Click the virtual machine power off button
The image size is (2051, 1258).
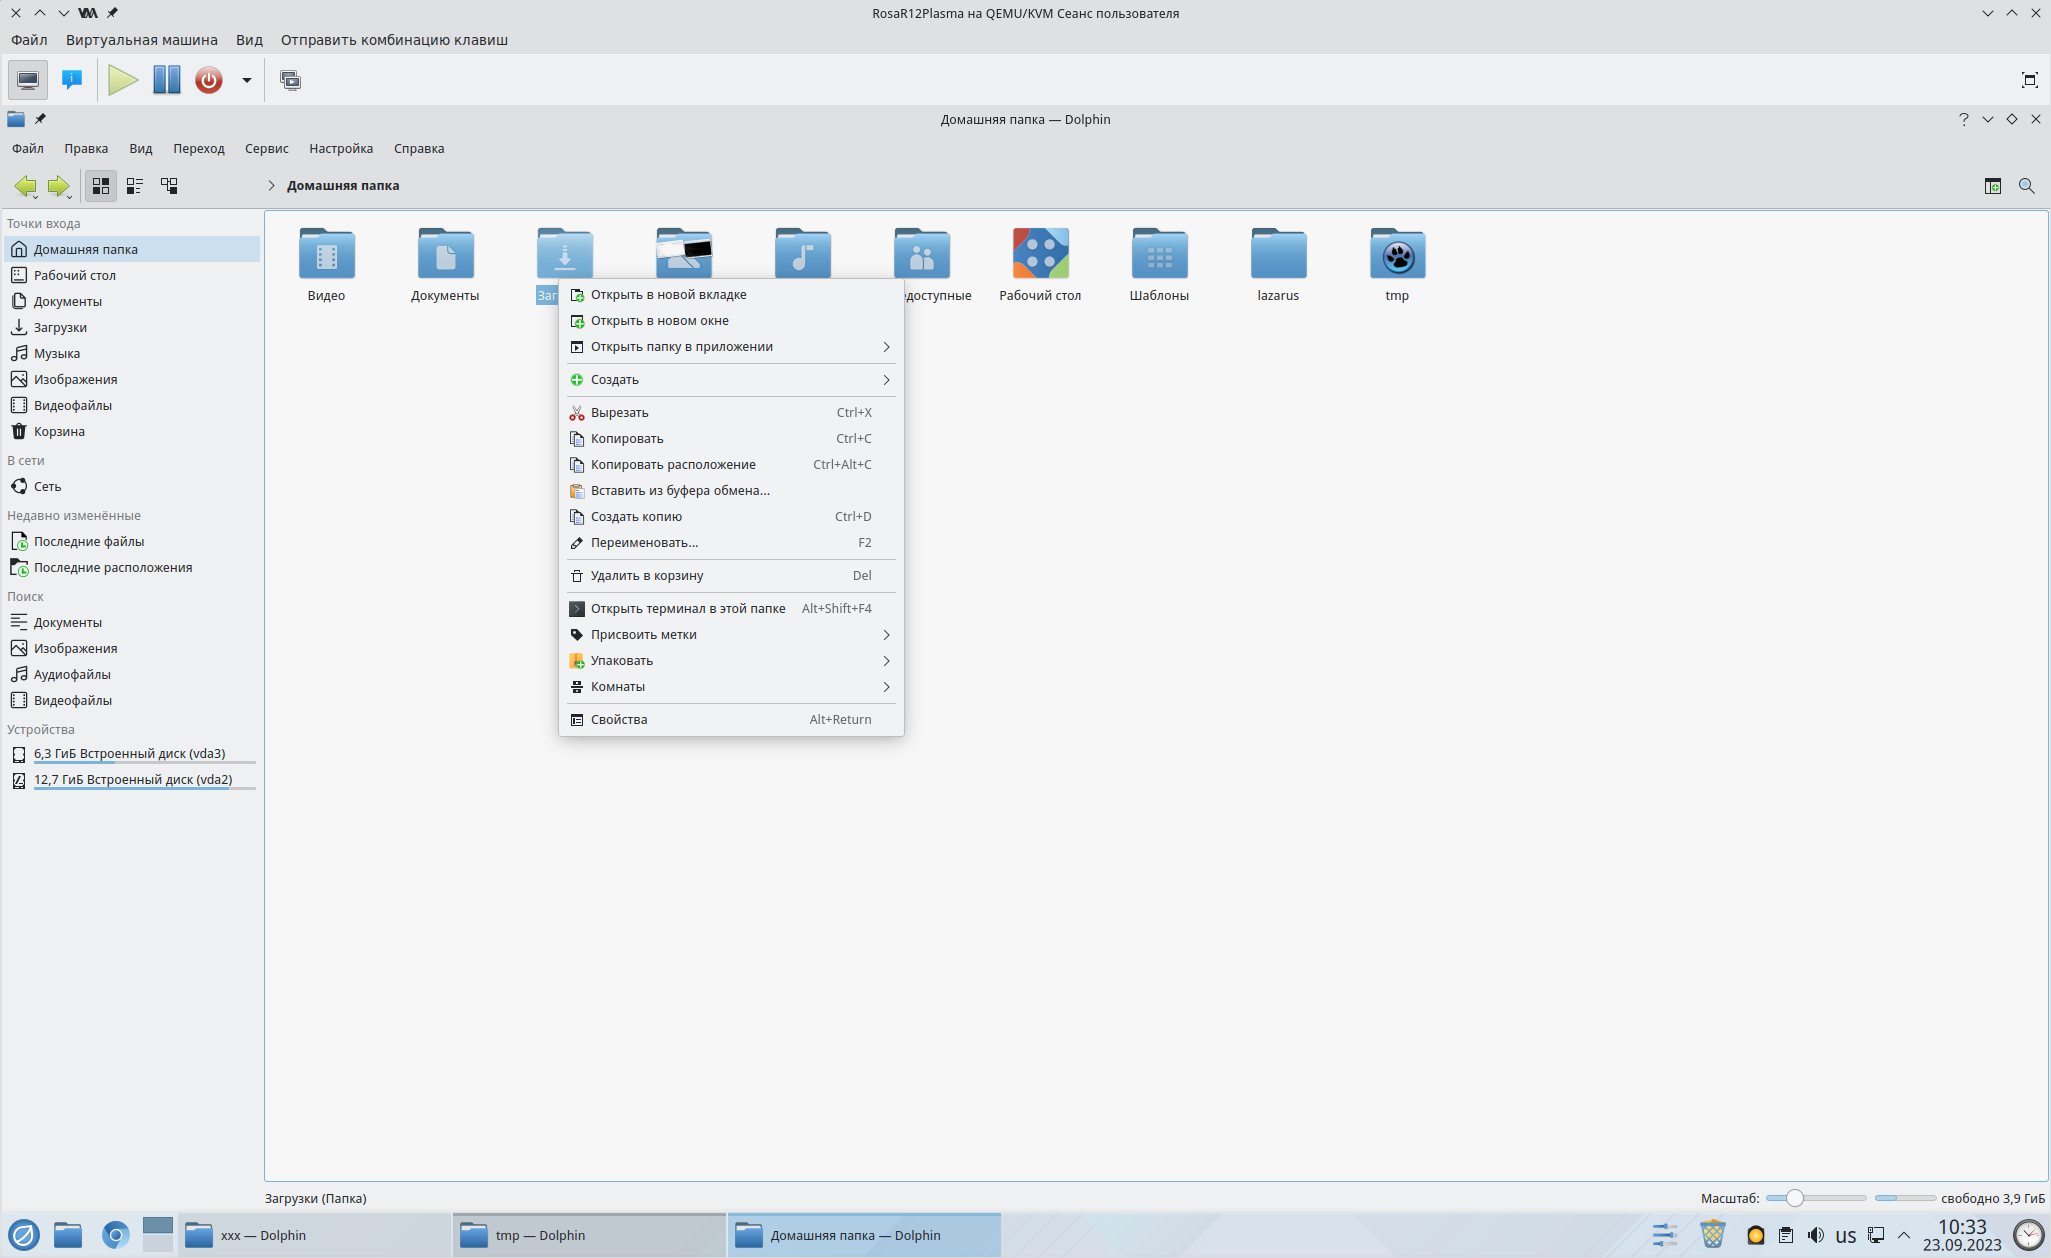pos(208,80)
